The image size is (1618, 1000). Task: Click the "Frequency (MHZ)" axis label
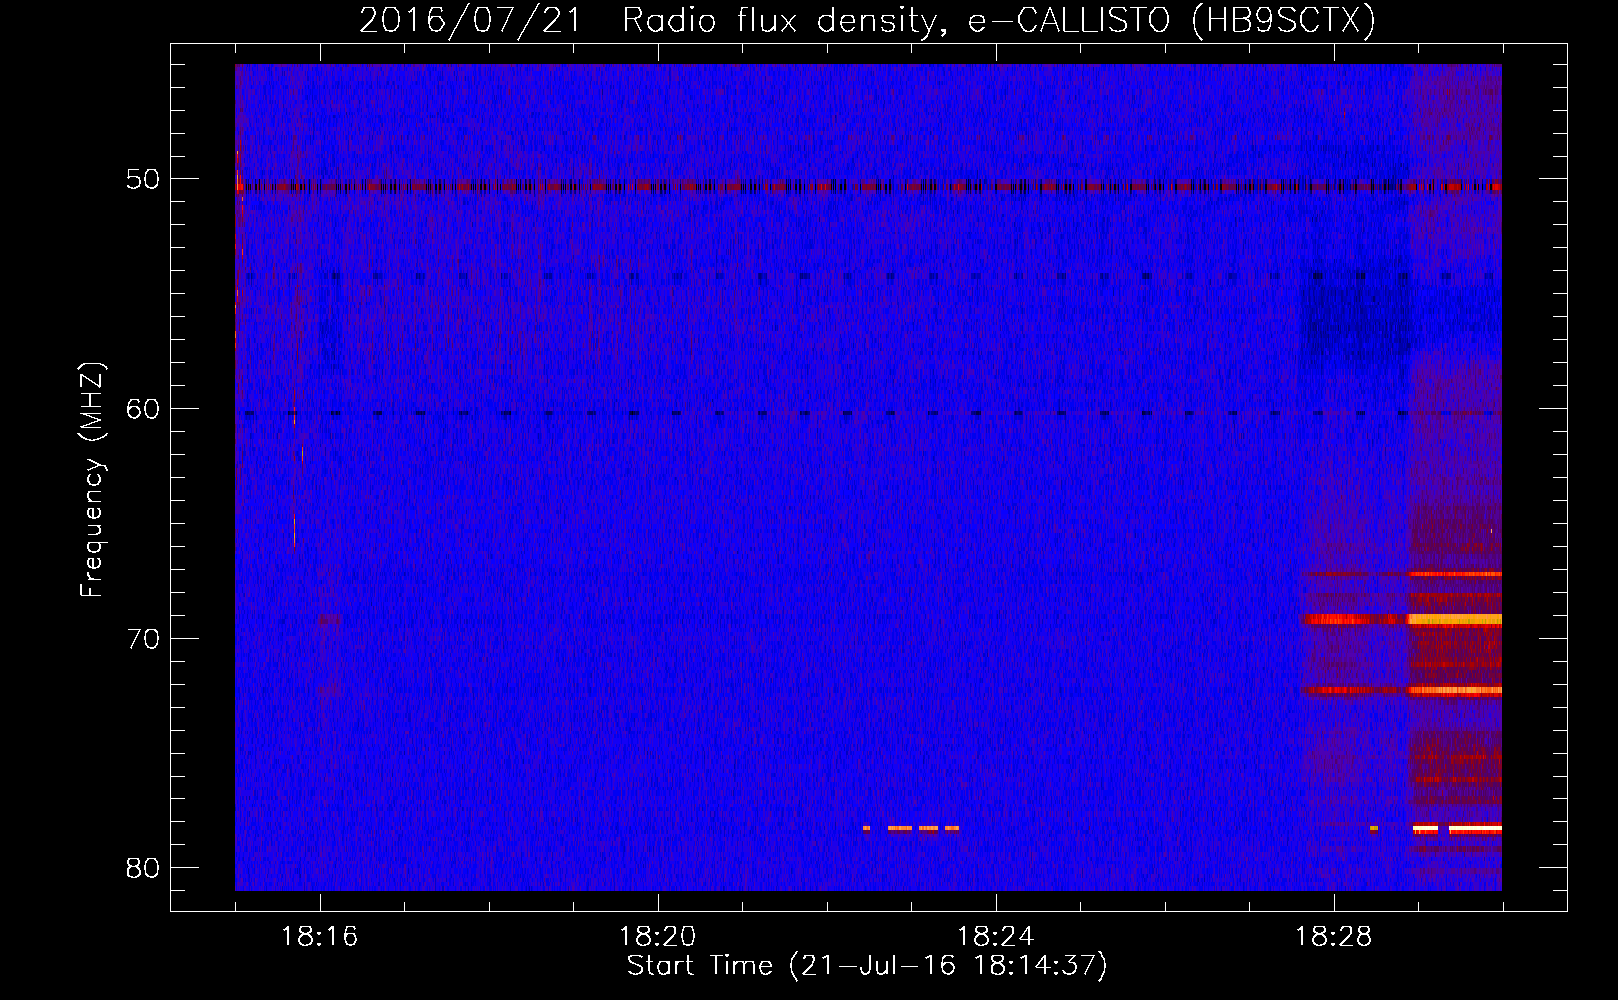[x=92, y=480]
